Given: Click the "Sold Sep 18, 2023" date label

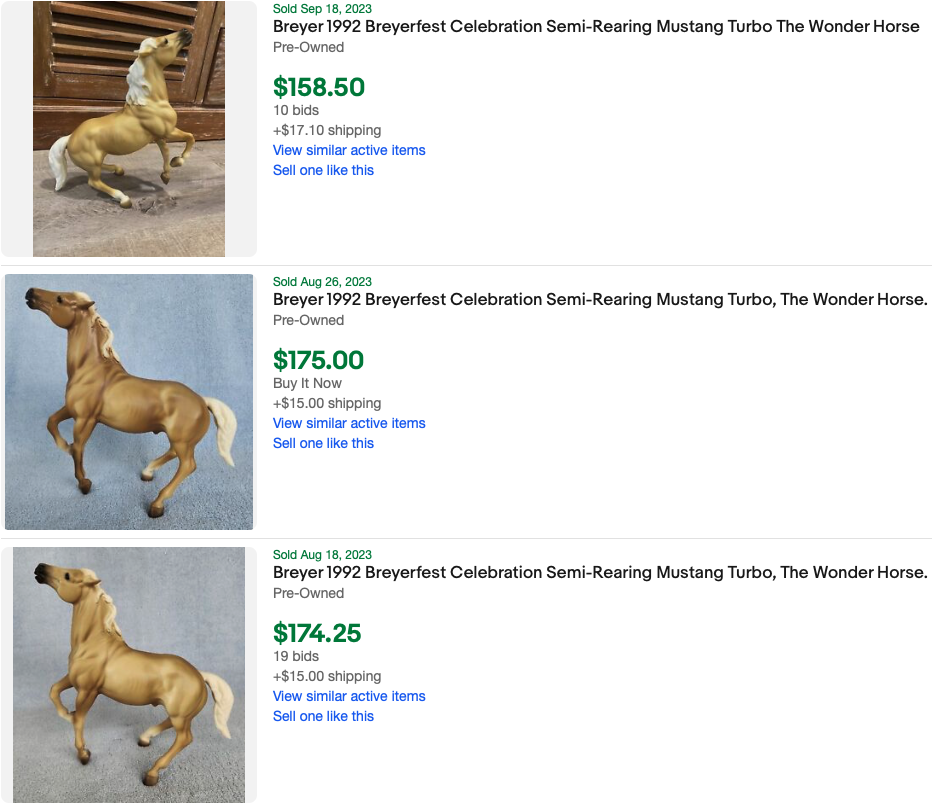Looking at the screenshot, I should (322, 8).
